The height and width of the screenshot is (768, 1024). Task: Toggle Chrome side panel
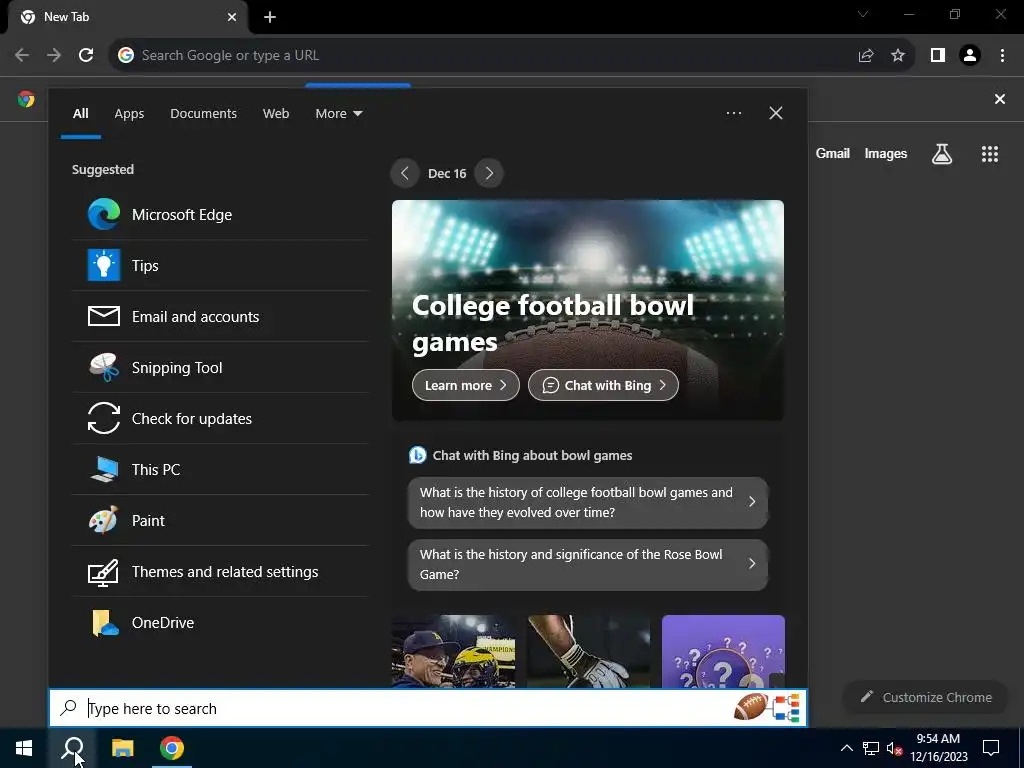point(938,56)
